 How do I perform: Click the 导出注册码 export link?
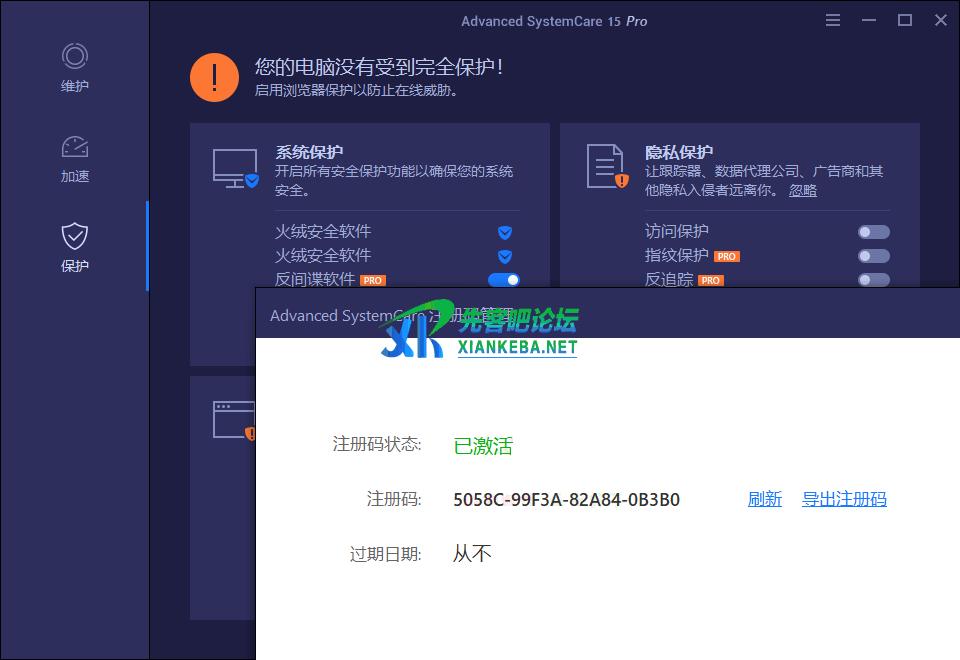pos(844,499)
